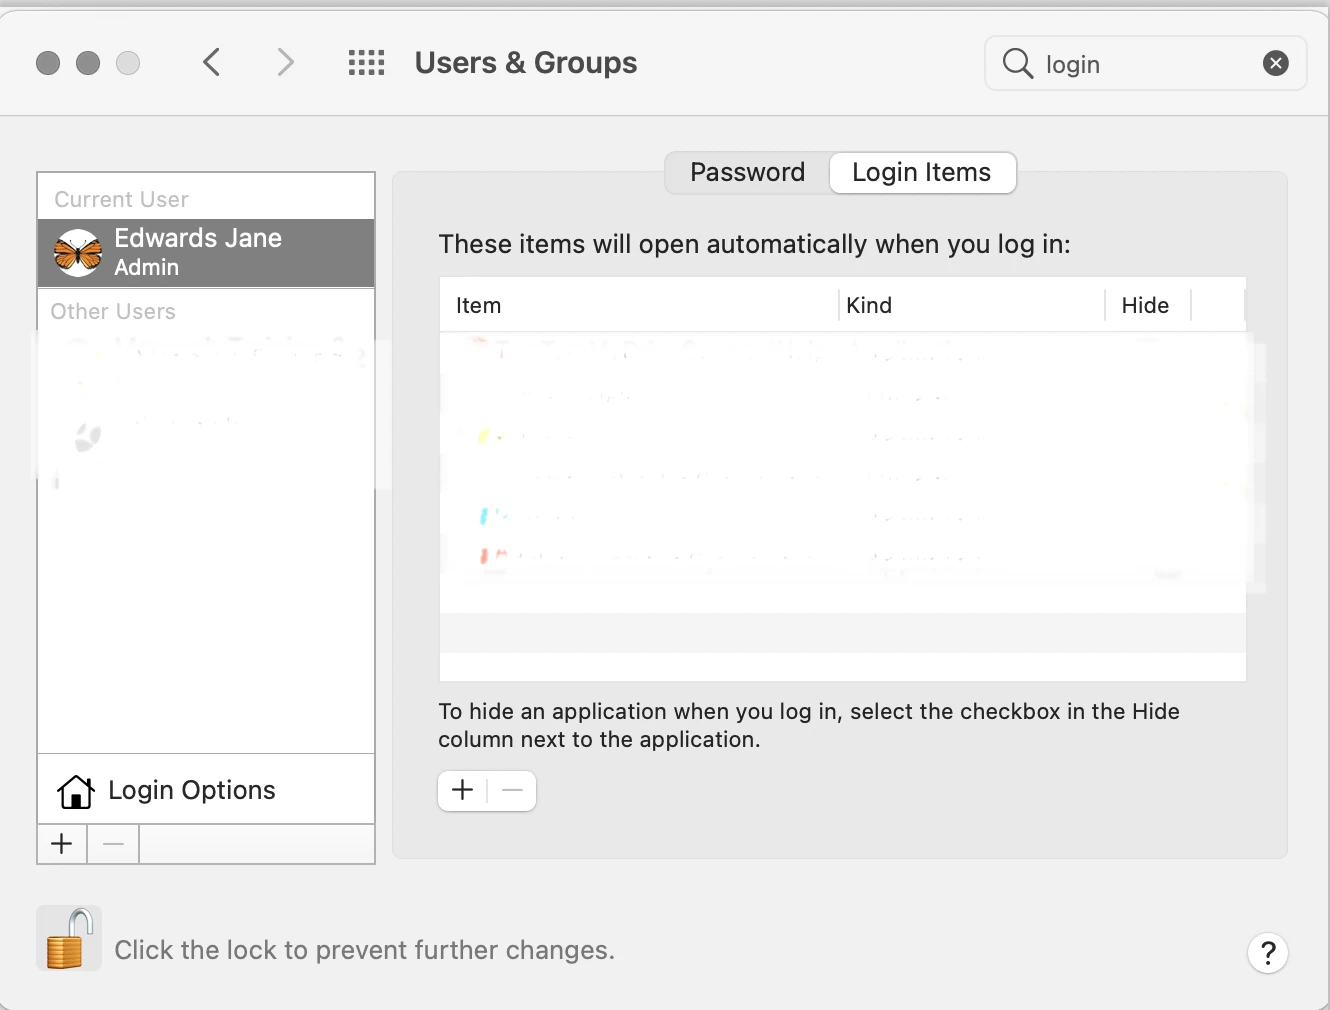Add a new login item with plus
1330x1010 pixels.
pos(462,791)
